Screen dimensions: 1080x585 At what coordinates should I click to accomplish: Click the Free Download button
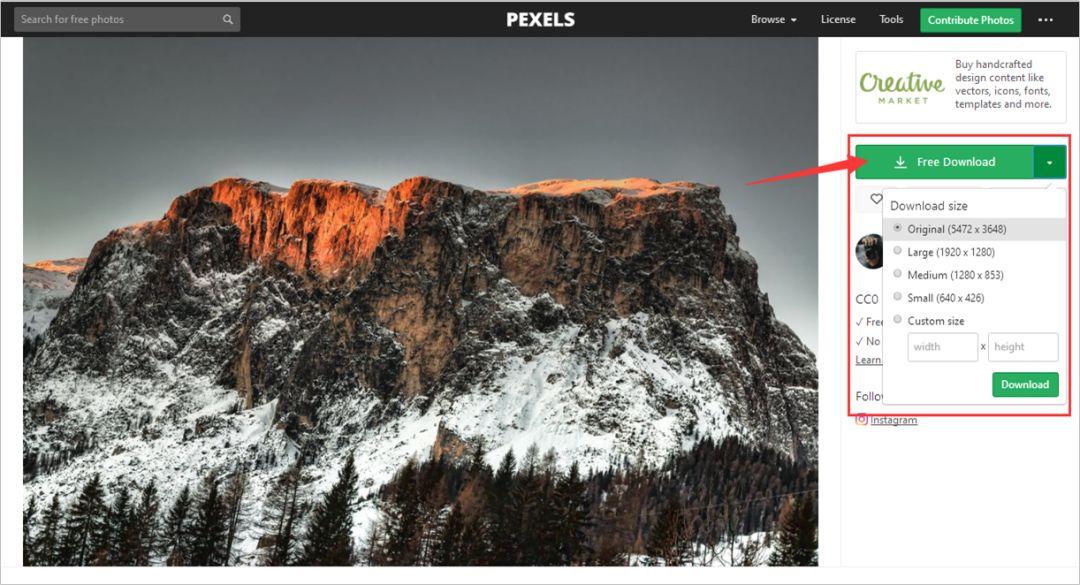pyautogui.click(x=944, y=162)
